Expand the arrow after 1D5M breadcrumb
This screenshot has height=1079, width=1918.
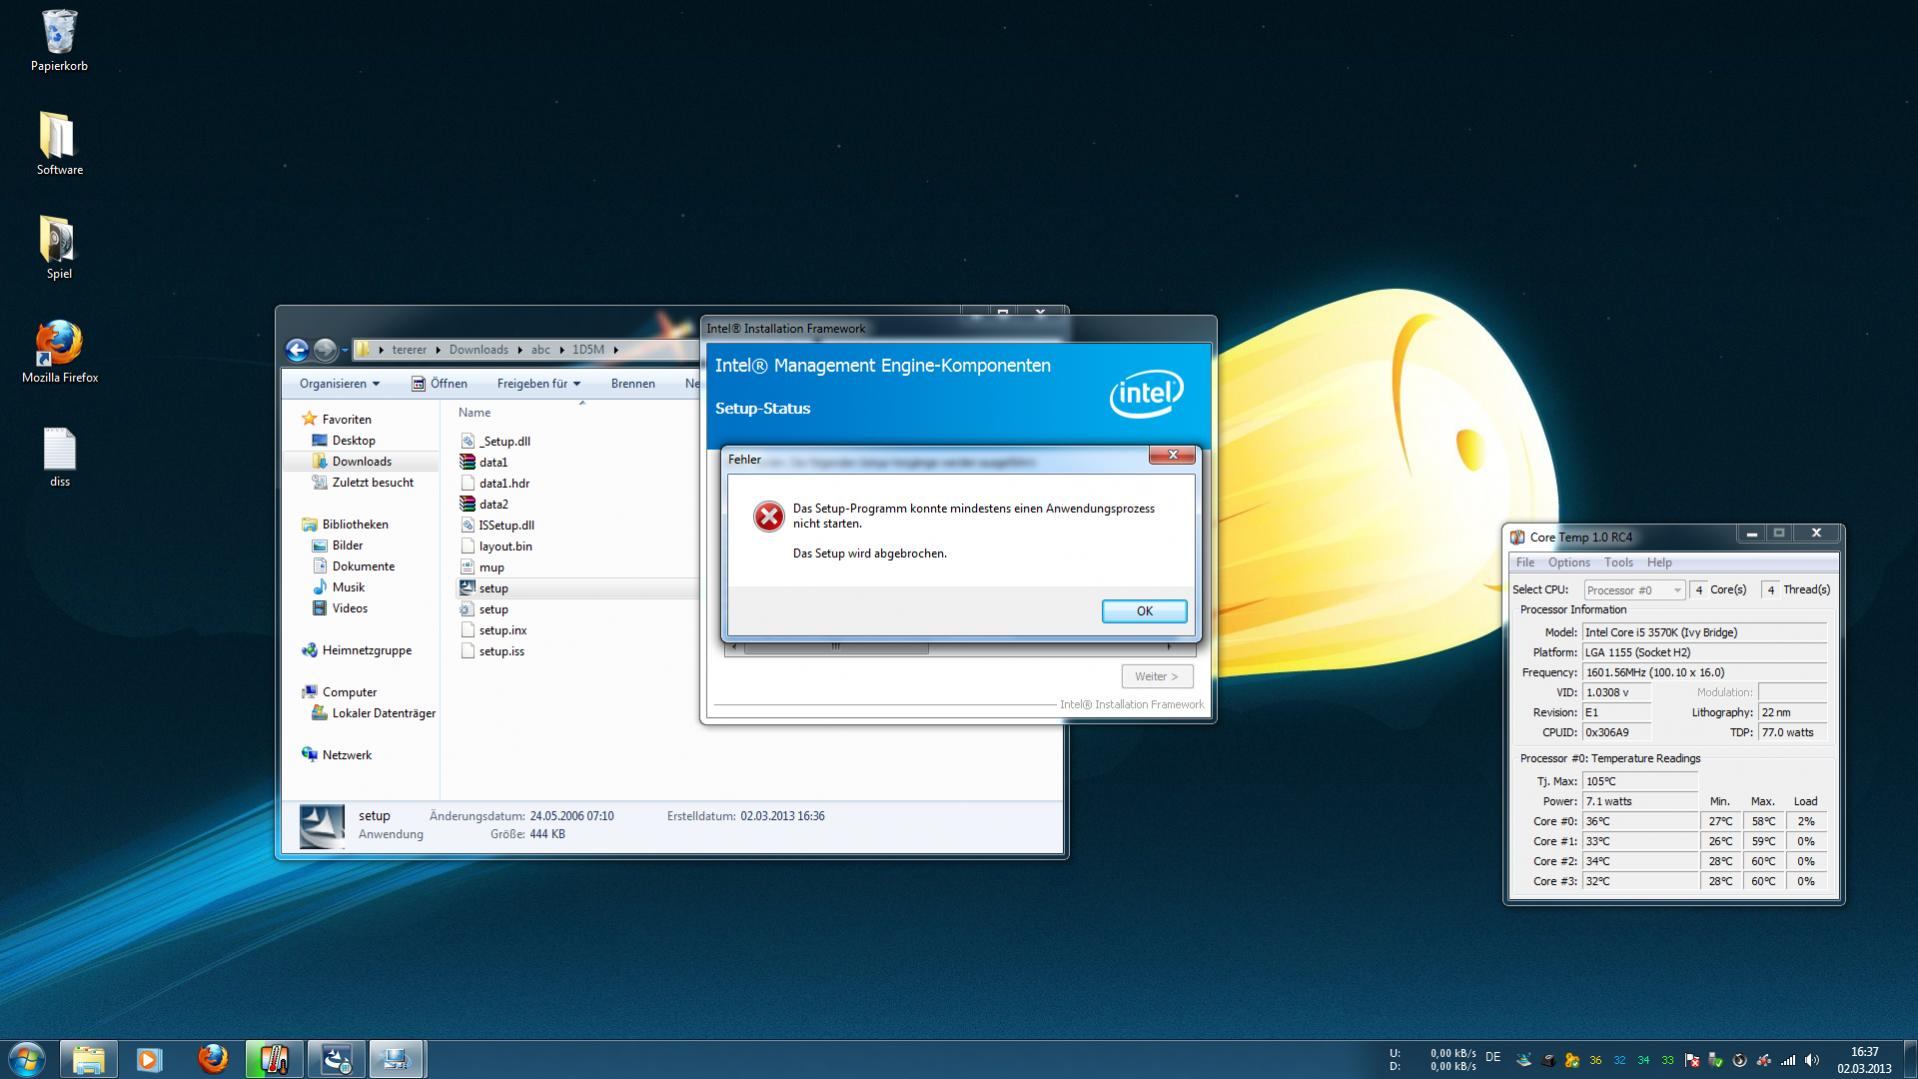(616, 349)
